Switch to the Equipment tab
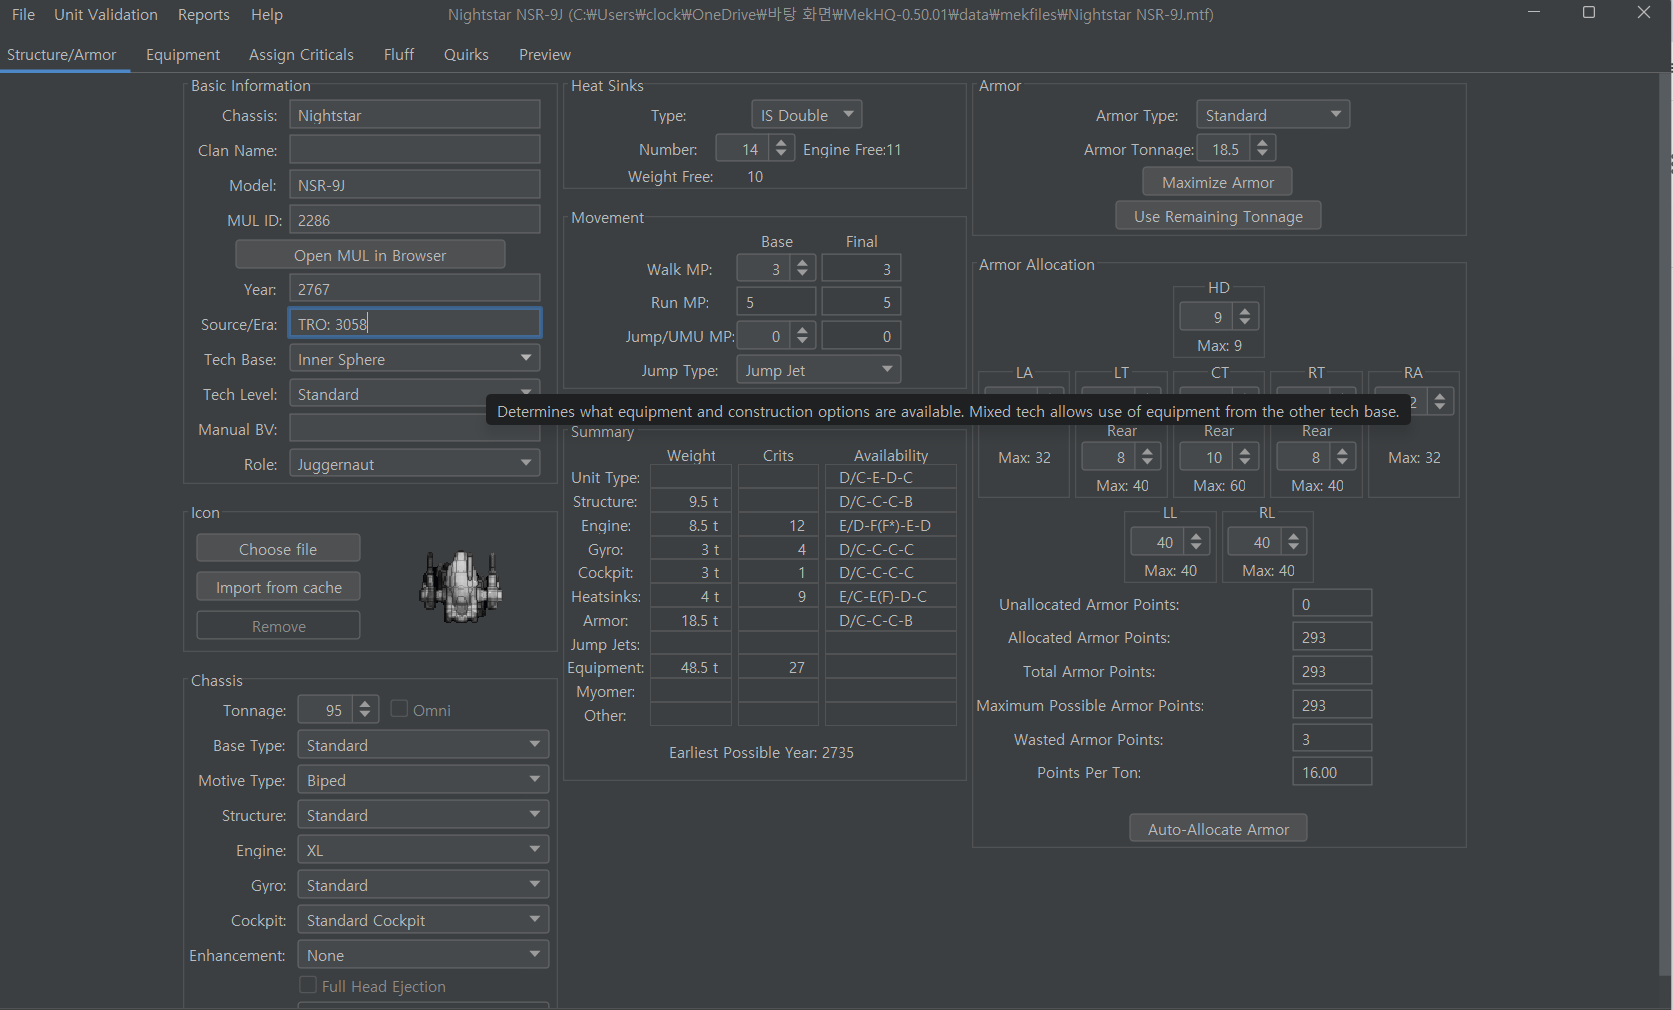Screen dimensions: 1673x1010 [182, 55]
